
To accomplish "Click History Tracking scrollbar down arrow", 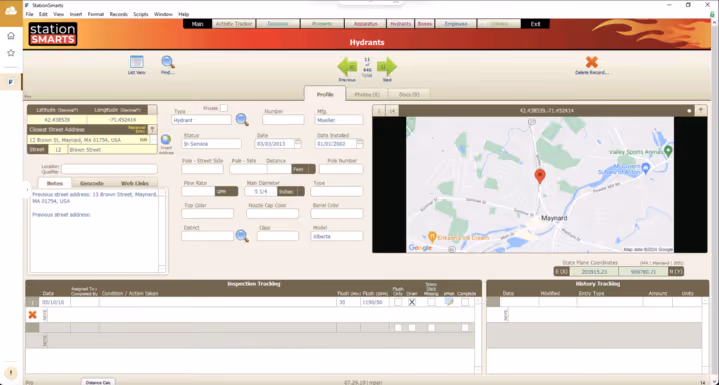I will pyautogui.click(x=705, y=369).
